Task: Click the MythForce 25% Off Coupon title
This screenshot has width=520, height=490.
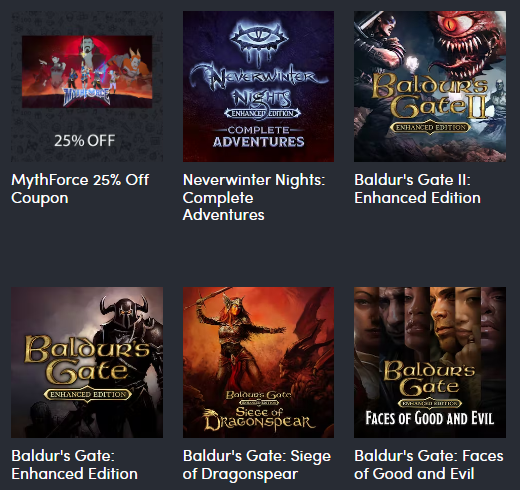Action: [x=80, y=189]
